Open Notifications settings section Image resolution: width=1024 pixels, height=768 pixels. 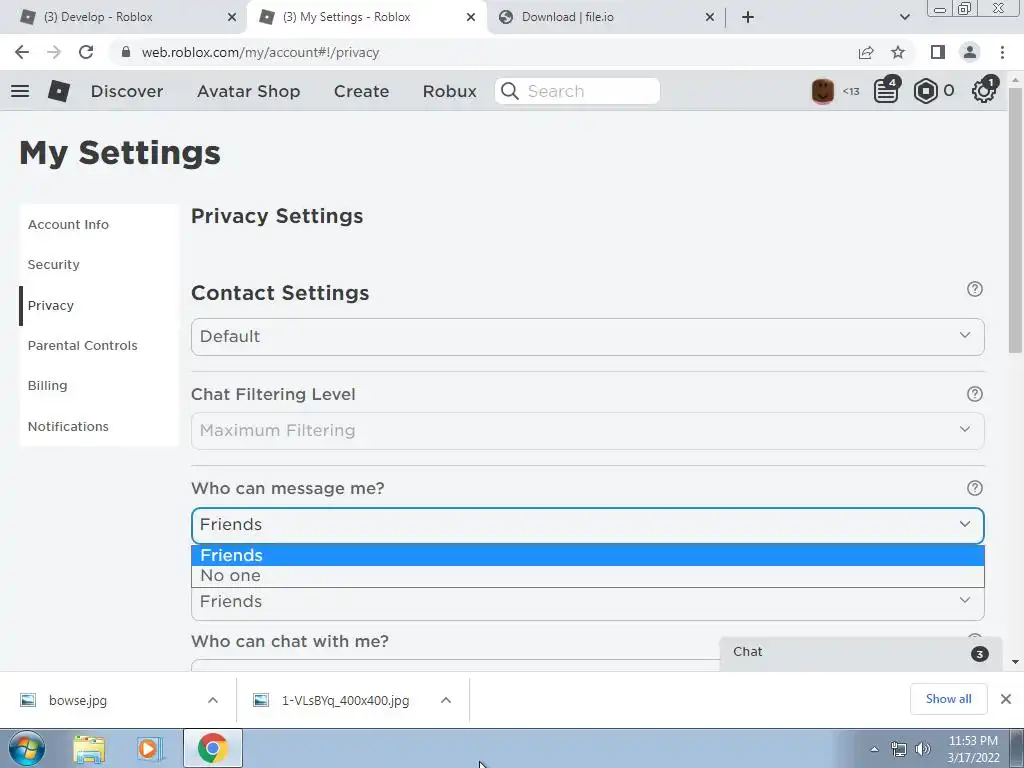tap(69, 426)
